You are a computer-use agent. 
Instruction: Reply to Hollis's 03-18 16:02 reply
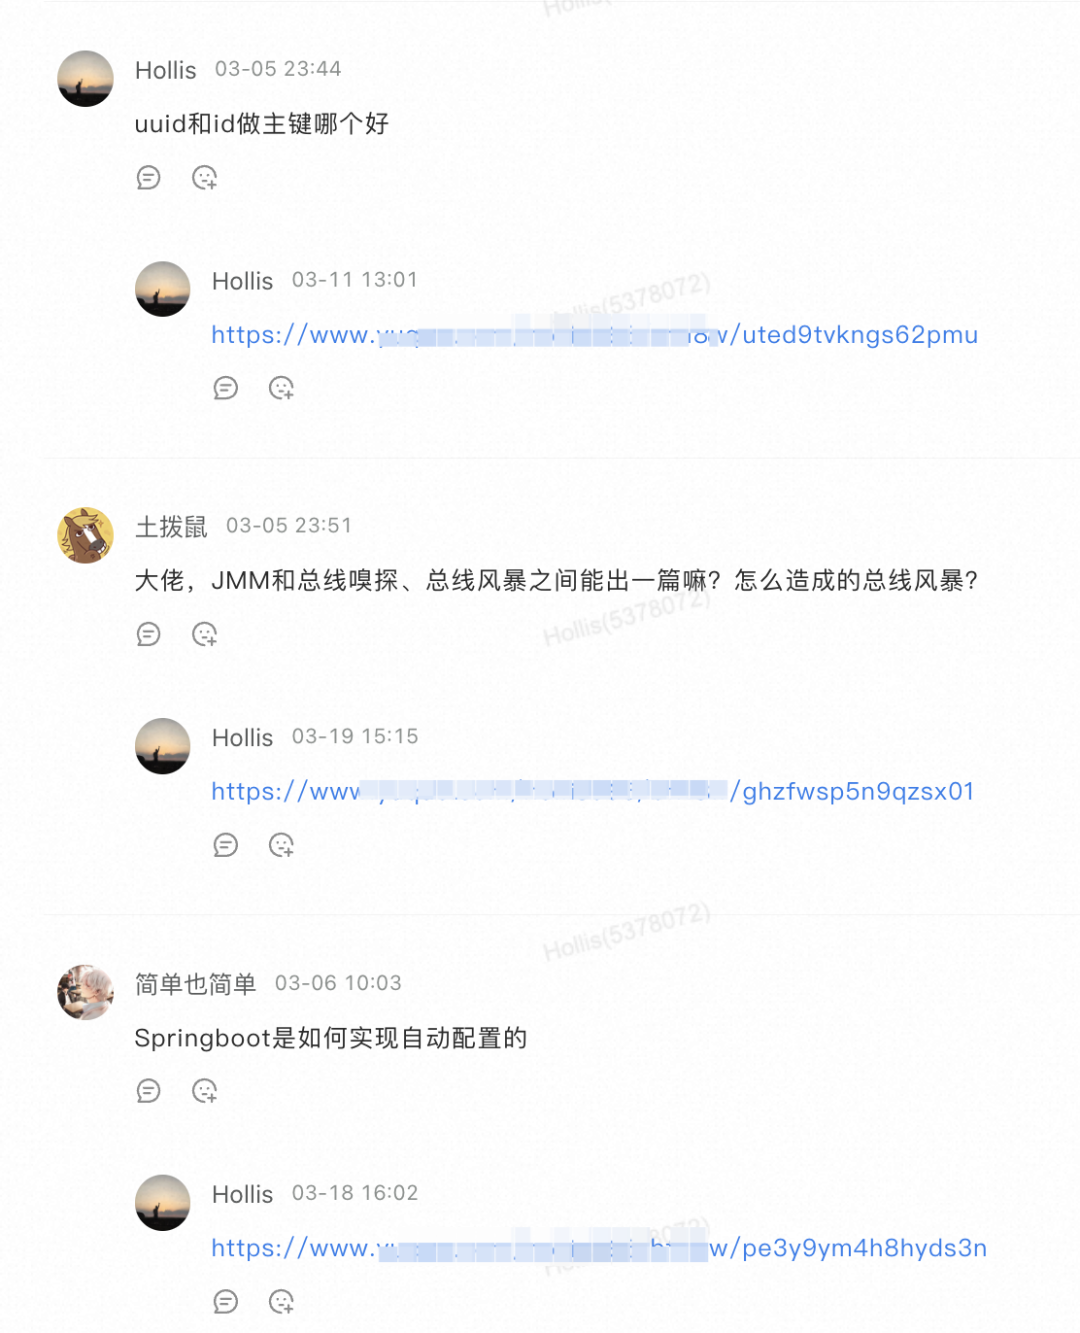pyautogui.click(x=226, y=1301)
